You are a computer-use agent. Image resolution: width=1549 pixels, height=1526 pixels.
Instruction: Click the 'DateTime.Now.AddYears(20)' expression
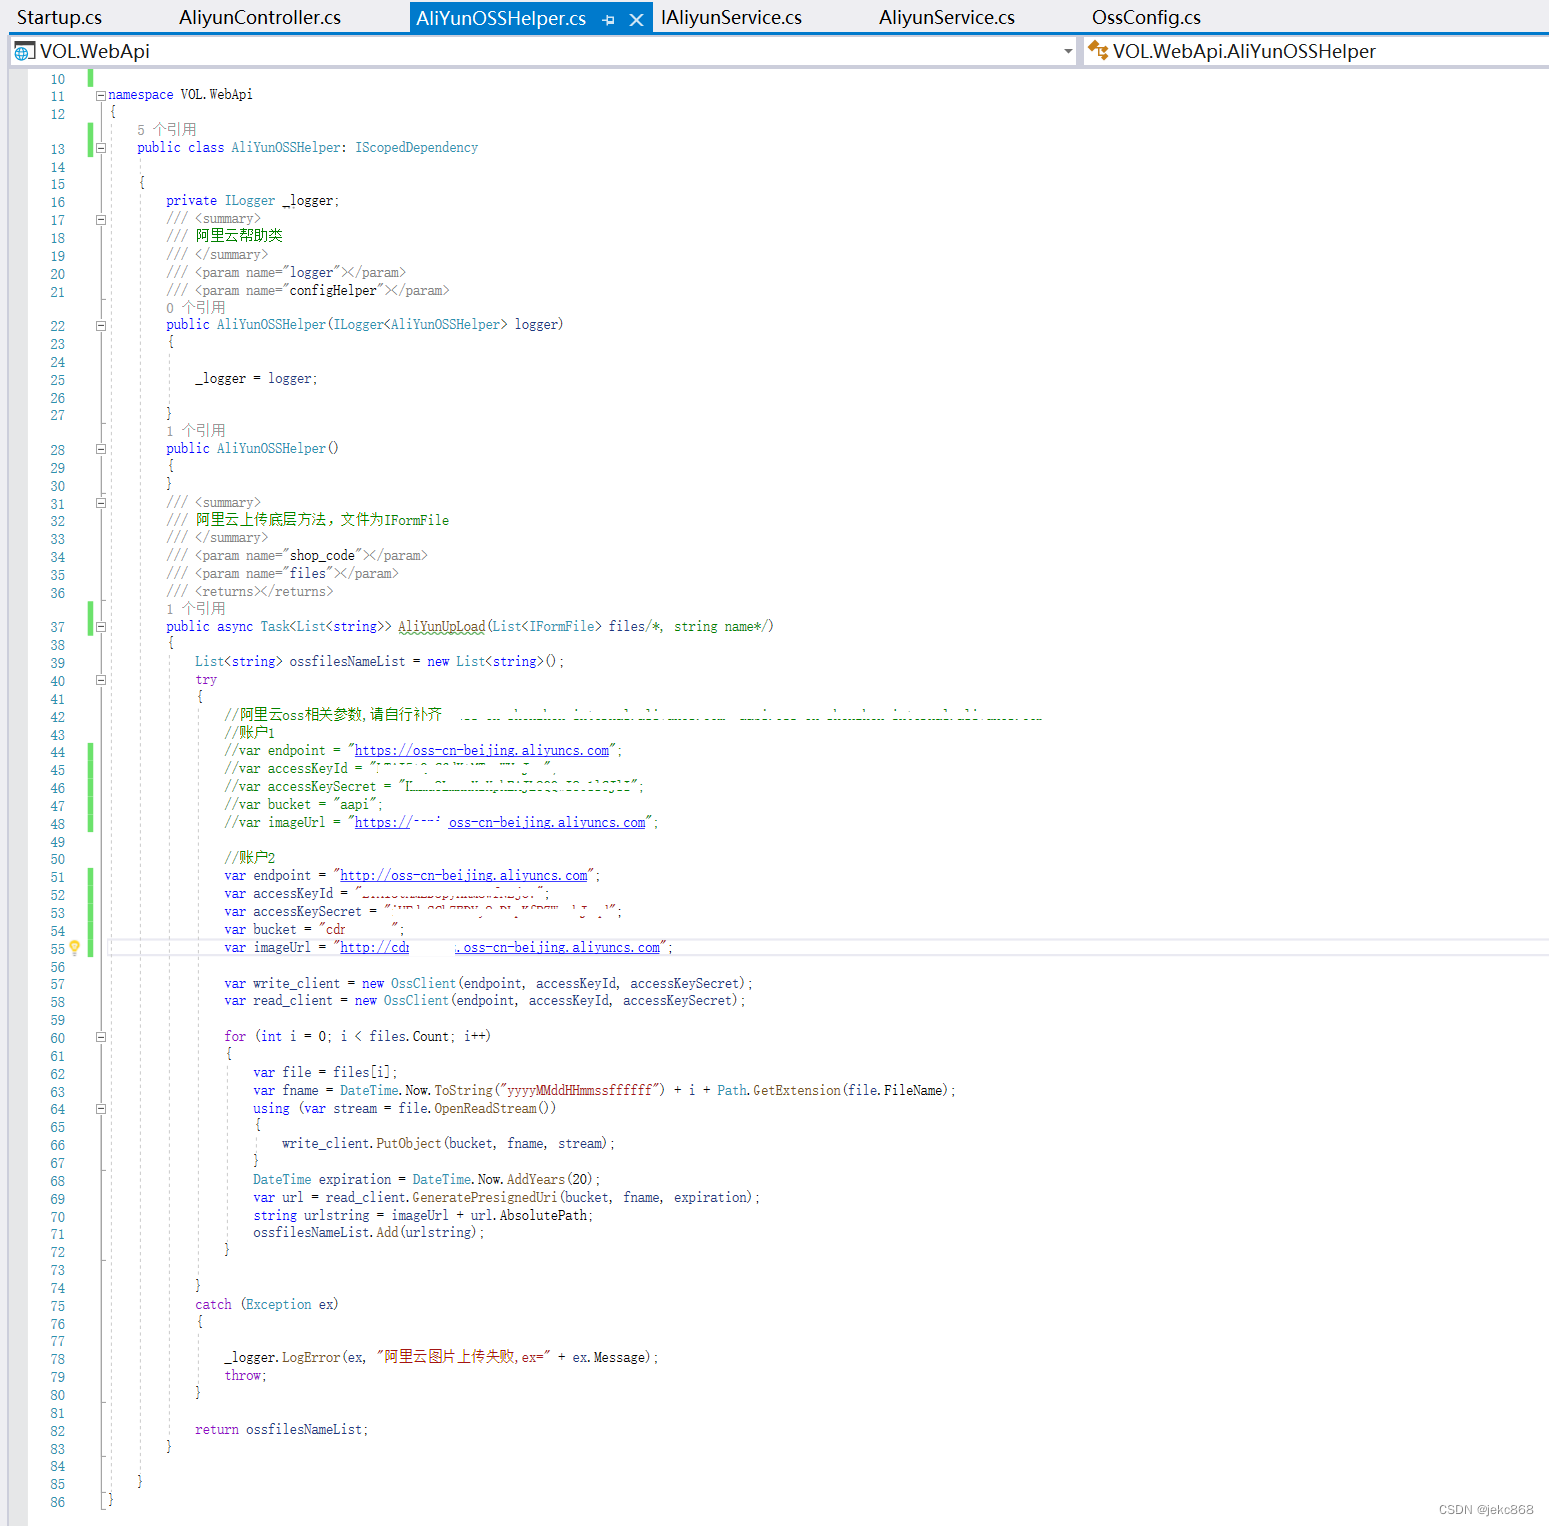[x=503, y=1180]
